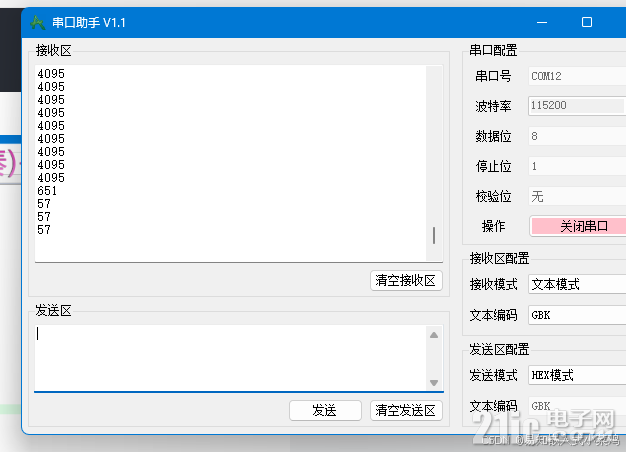Image resolution: width=626 pixels, height=452 pixels.
Task: Click the 发送区 scroll up arrow
Action: (x=434, y=335)
